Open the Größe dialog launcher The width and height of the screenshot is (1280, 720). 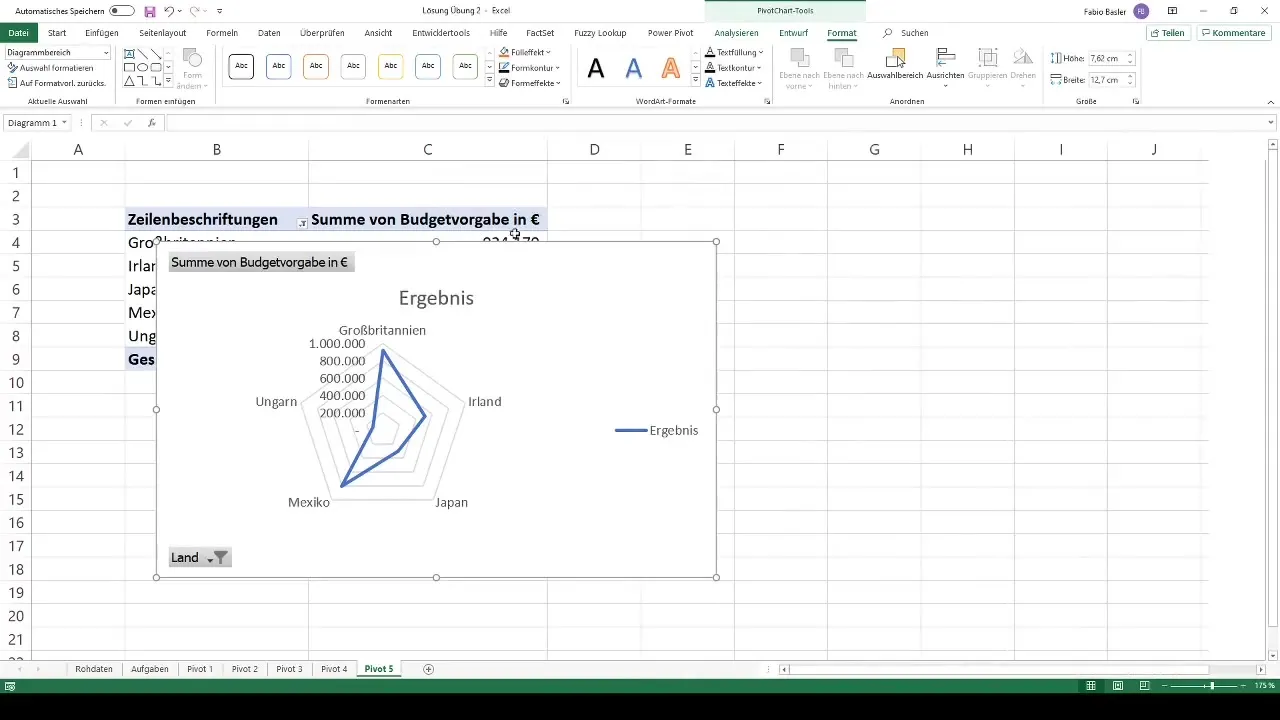coord(1136,102)
